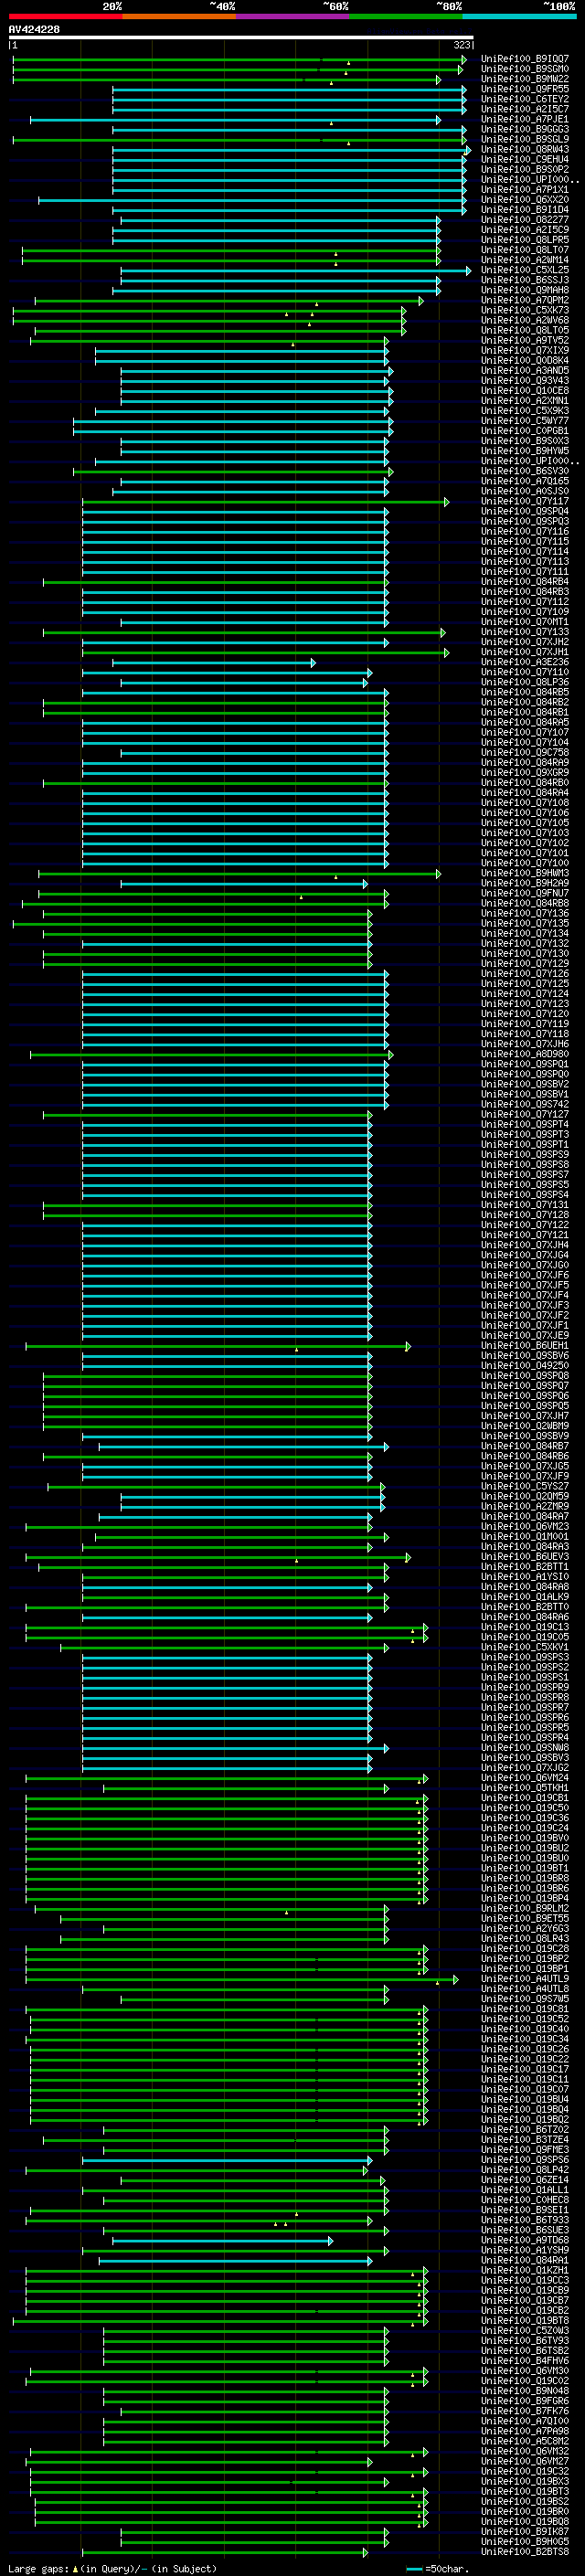Open hit UniRef100_Q9MAH8
585x2576 pixels.
(x=525, y=290)
